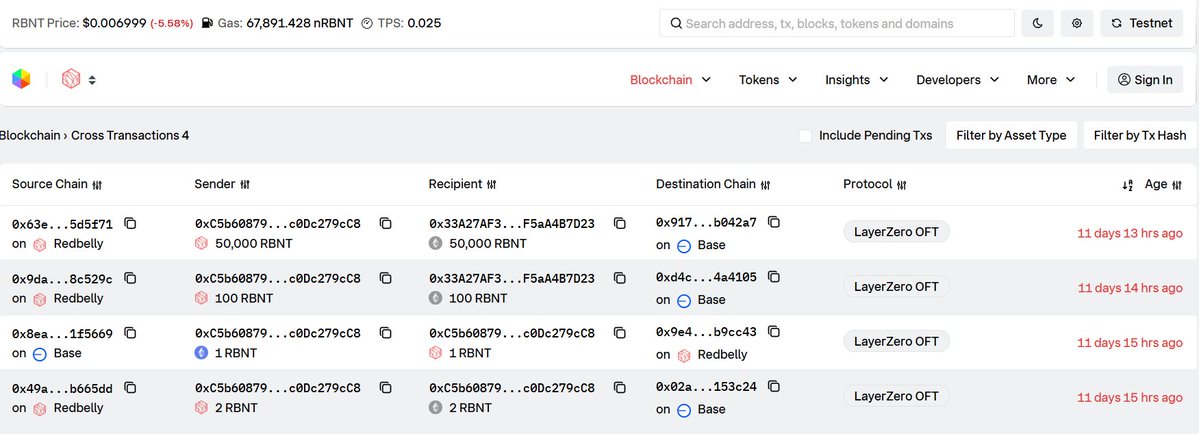Viewport: 1199px width, 434px height.
Task: Click the Source Chain filter icon
Action: [x=97, y=184]
